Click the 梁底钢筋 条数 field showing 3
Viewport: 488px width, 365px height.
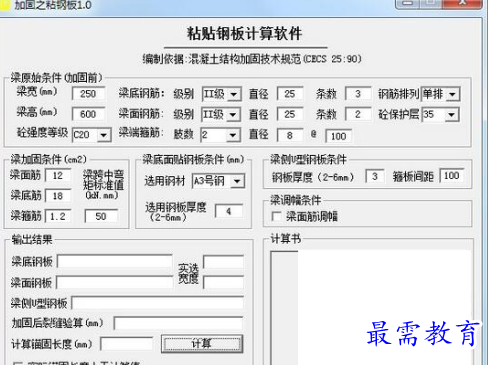pos(358,94)
